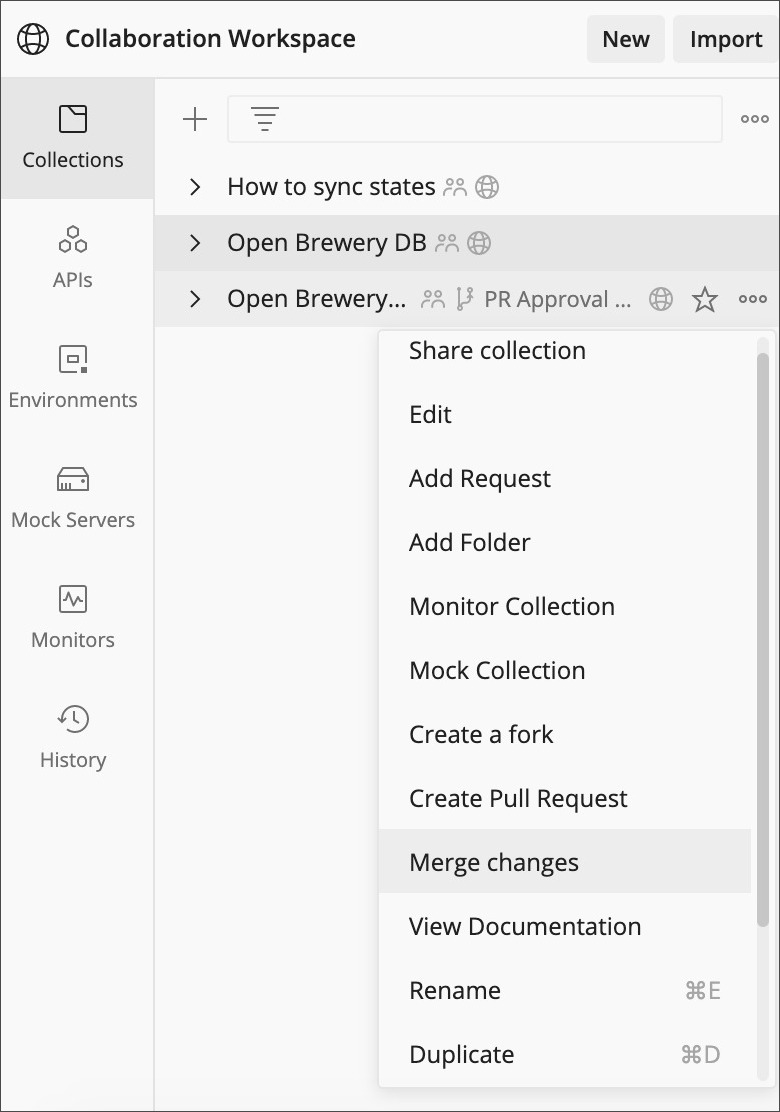Click the public globe icon on Open Brewery DB
The image size is (780, 1112).
point(479,243)
